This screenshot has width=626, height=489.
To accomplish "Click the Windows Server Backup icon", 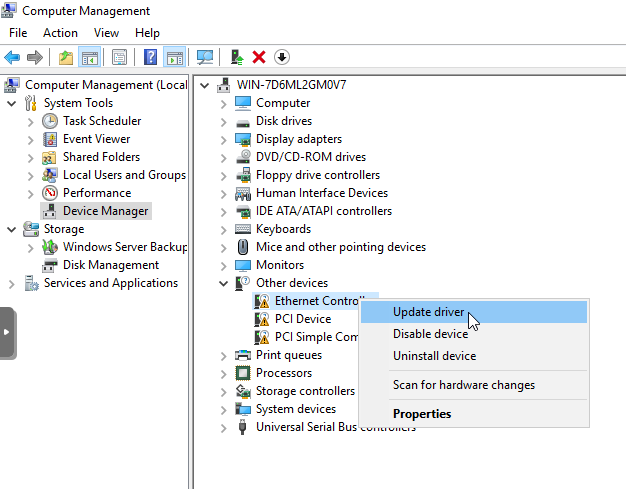I will (50, 247).
